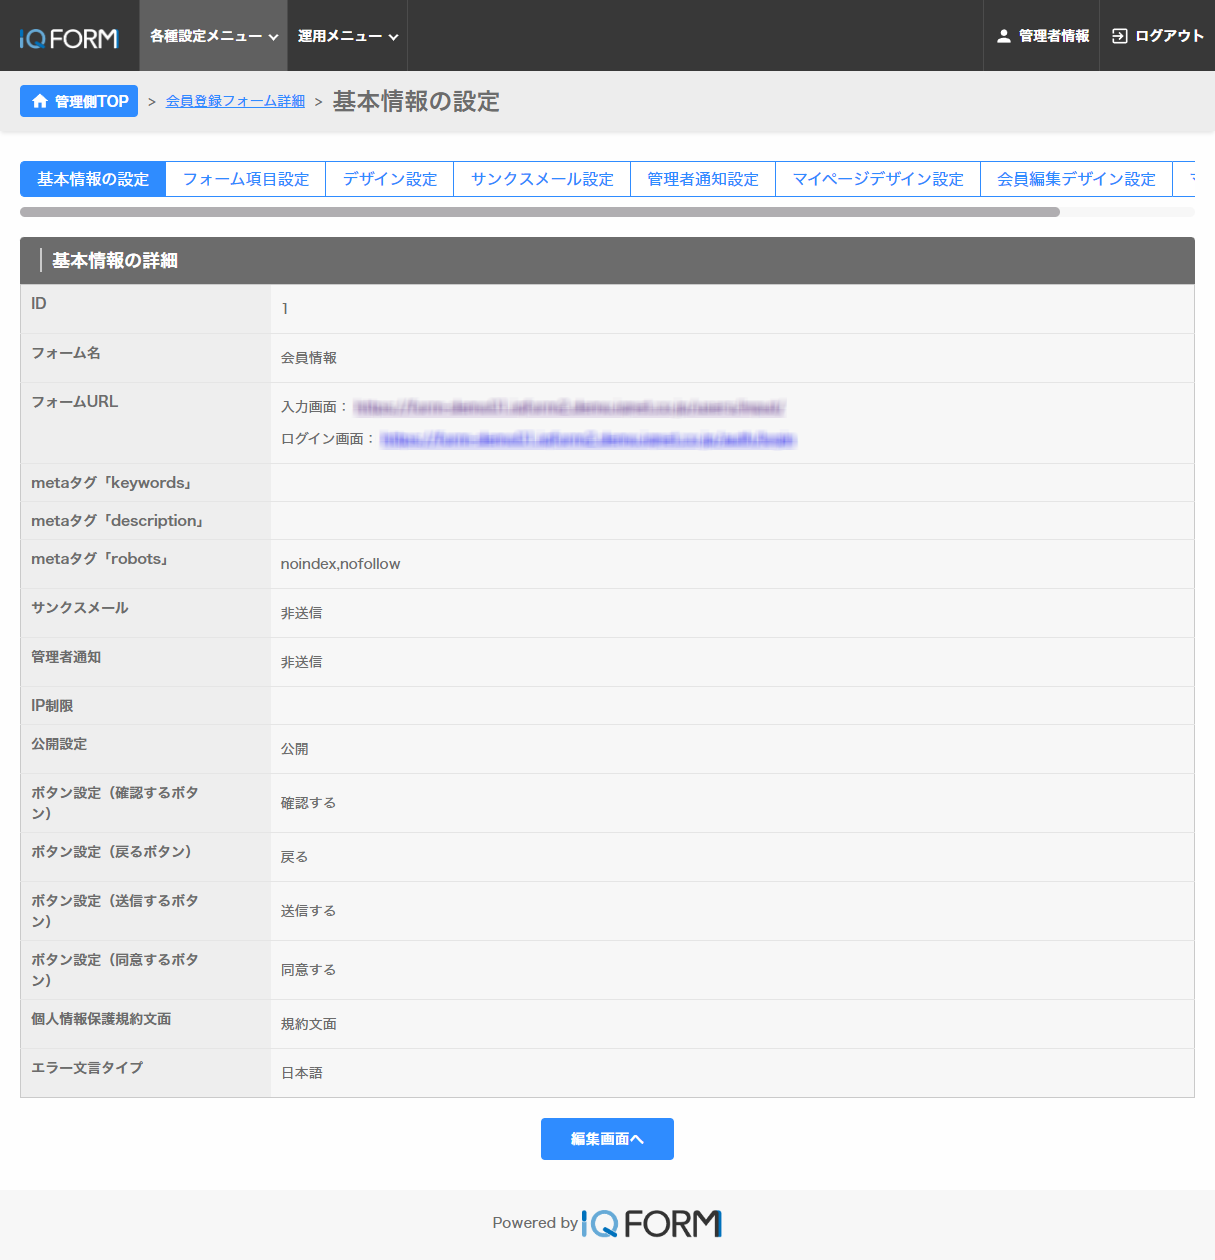Click the person icon beside 管理者情報
The width and height of the screenshot is (1215, 1260).
tap(1003, 36)
